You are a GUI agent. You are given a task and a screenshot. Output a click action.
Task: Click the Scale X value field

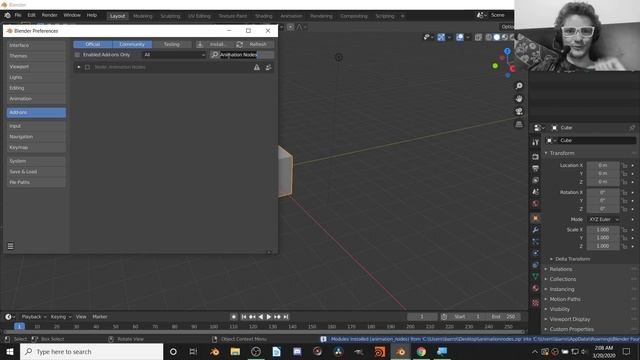pos(603,230)
